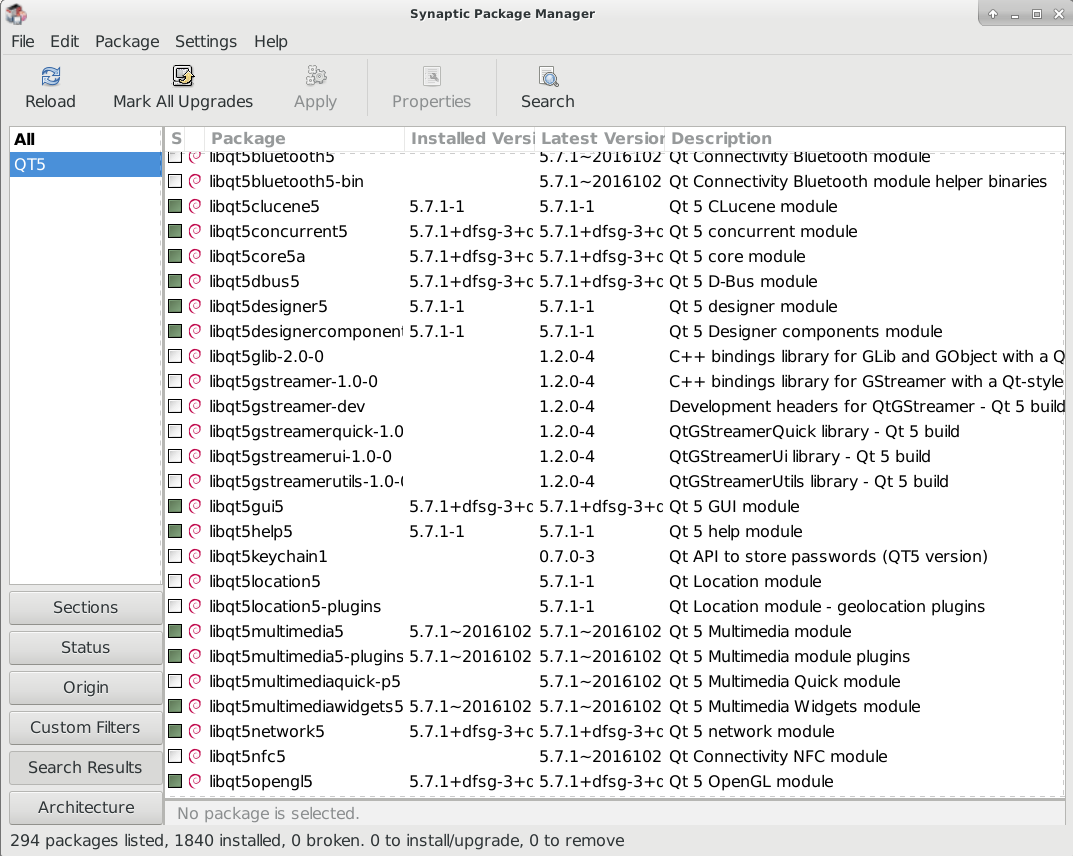Click Debian swirl icon for libqt5gstreamer-dev
The image size is (1073, 856).
point(195,406)
